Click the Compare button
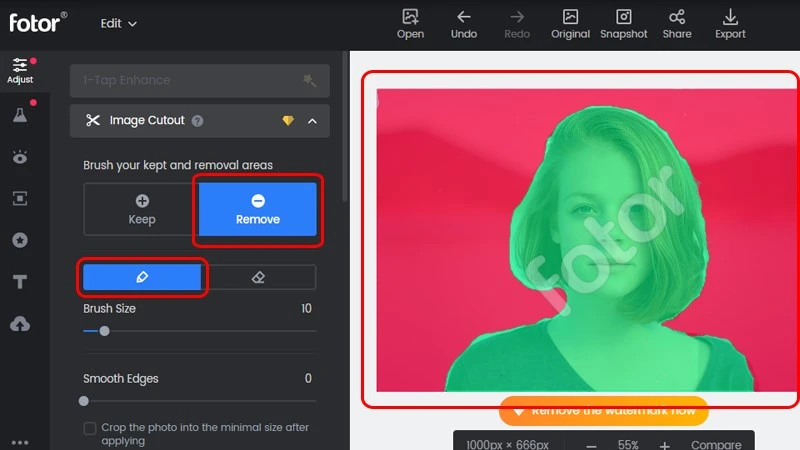The height and width of the screenshot is (450, 800). click(716, 444)
